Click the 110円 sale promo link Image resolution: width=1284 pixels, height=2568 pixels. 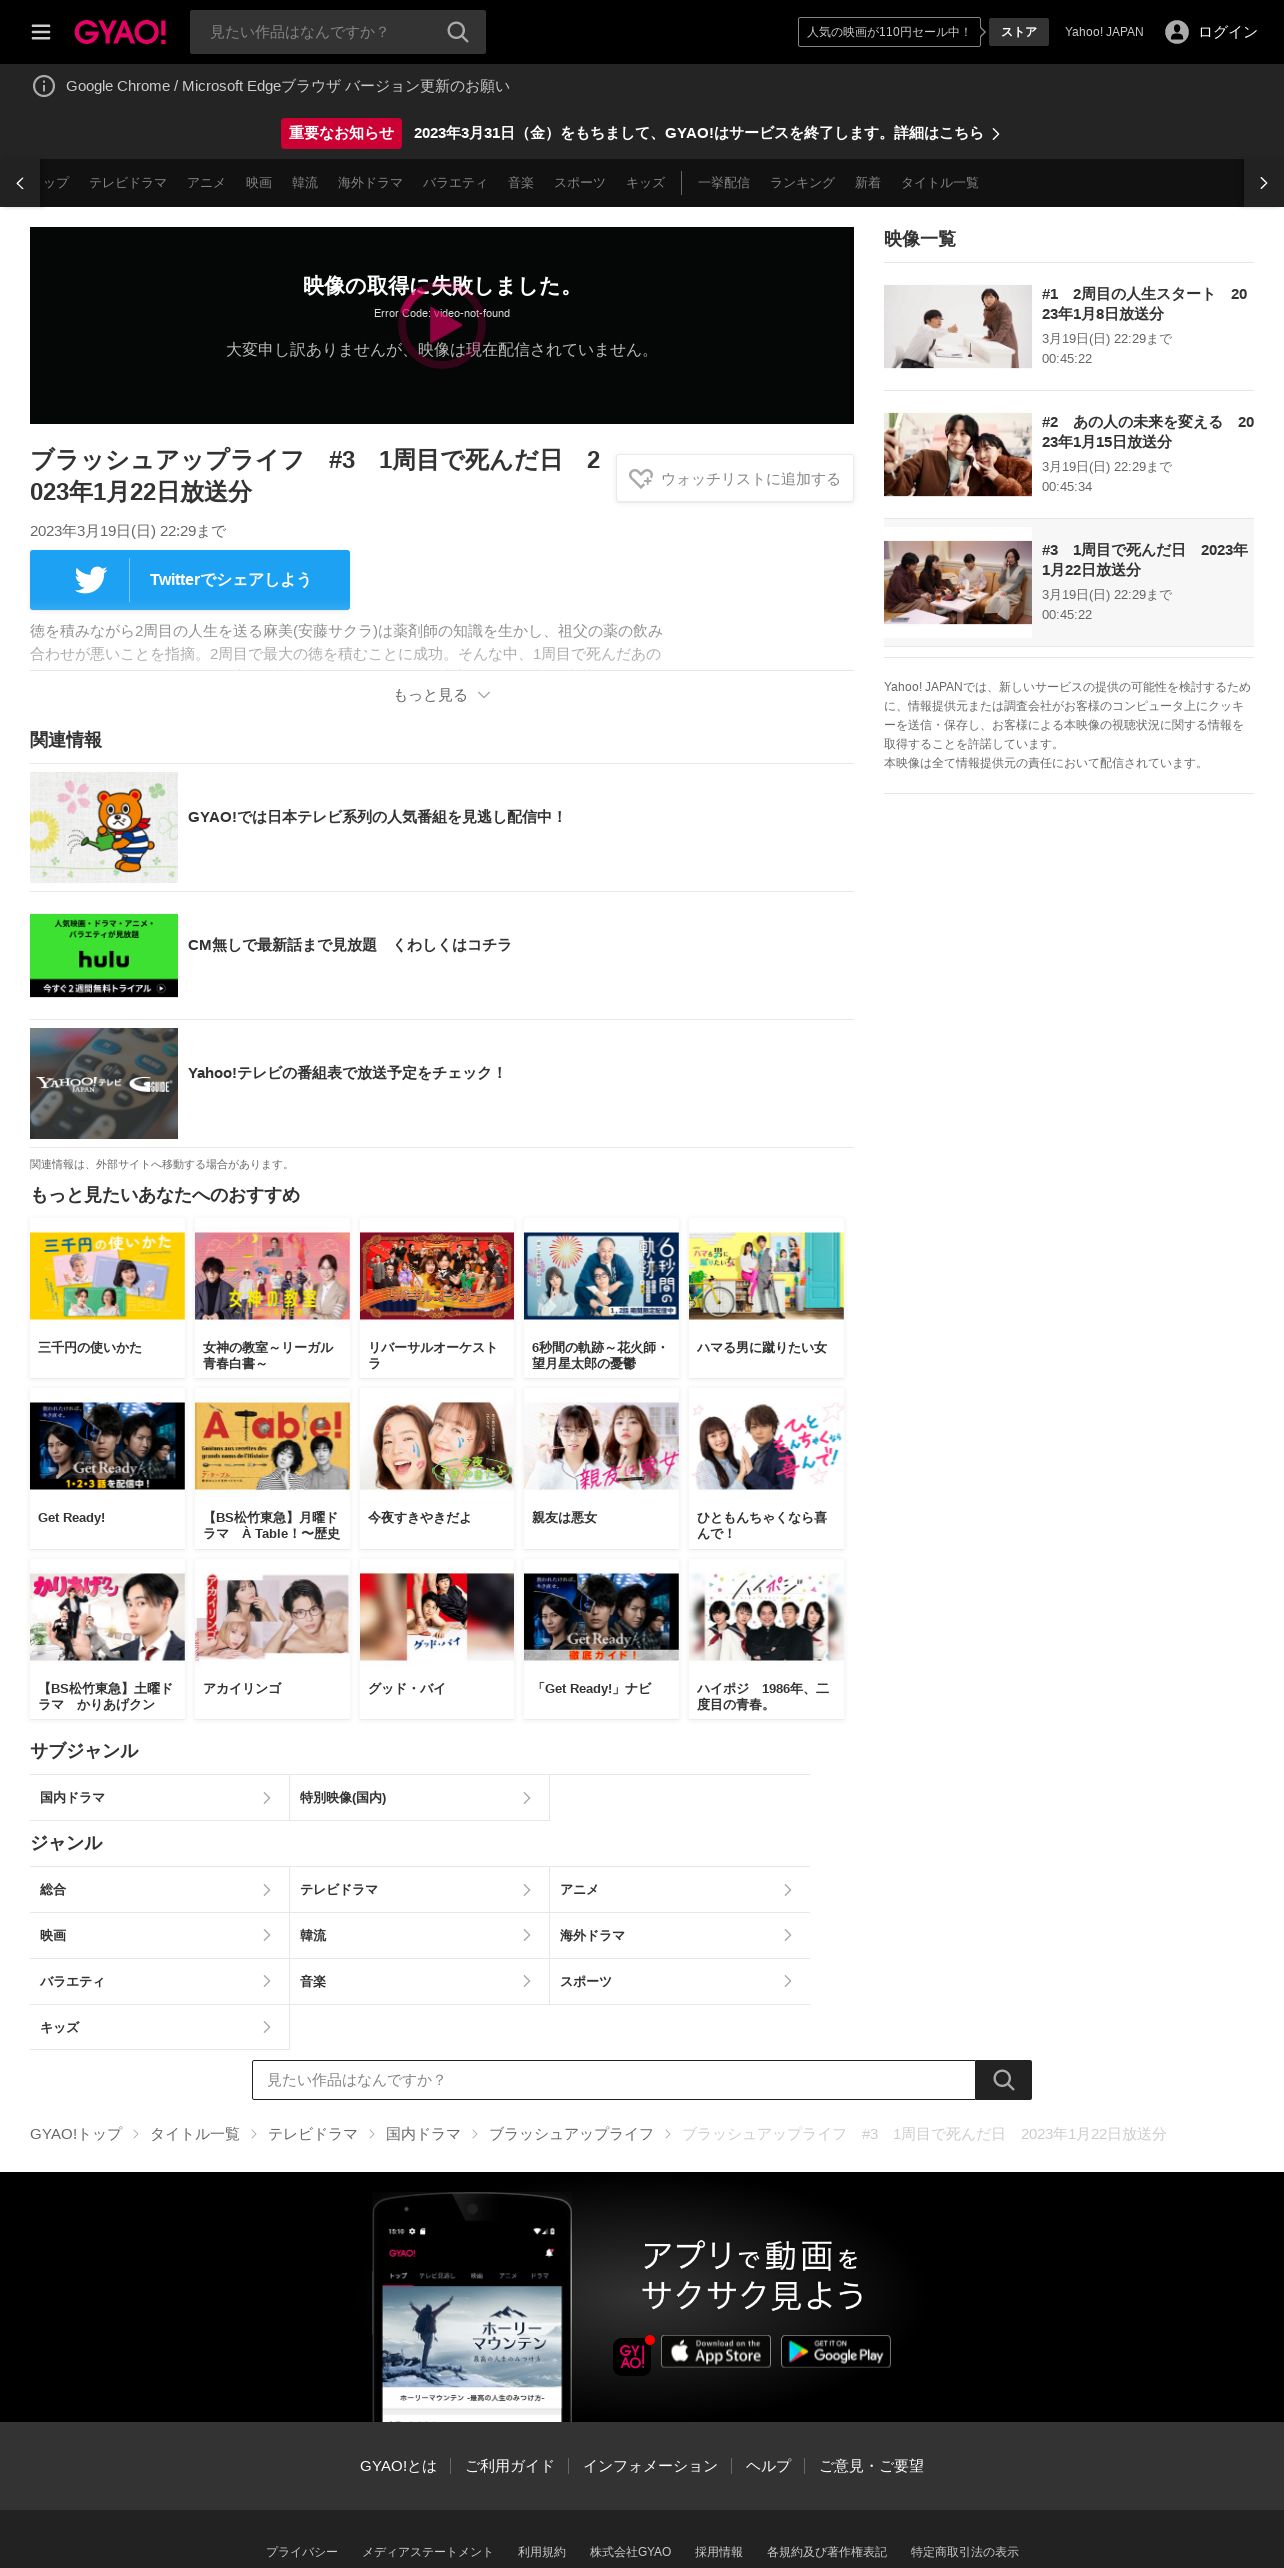tap(889, 32)
